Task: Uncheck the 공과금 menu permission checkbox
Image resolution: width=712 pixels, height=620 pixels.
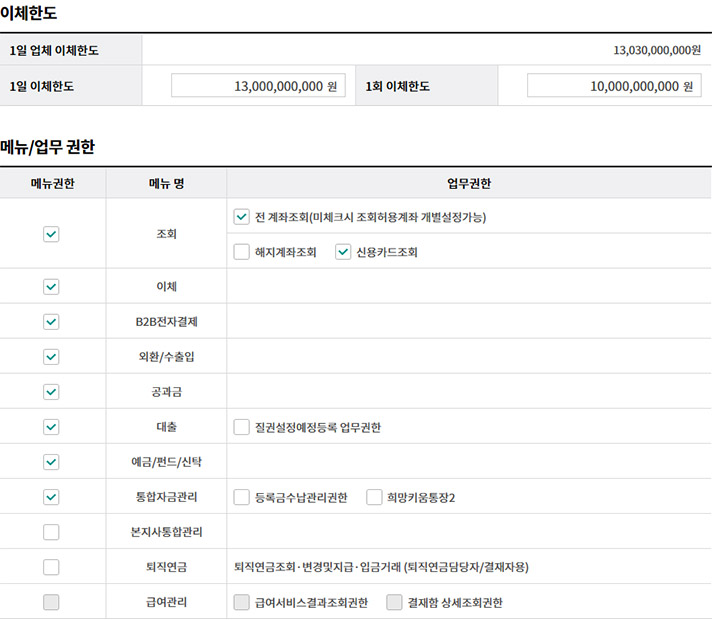Action: click(x=51, y=392)
